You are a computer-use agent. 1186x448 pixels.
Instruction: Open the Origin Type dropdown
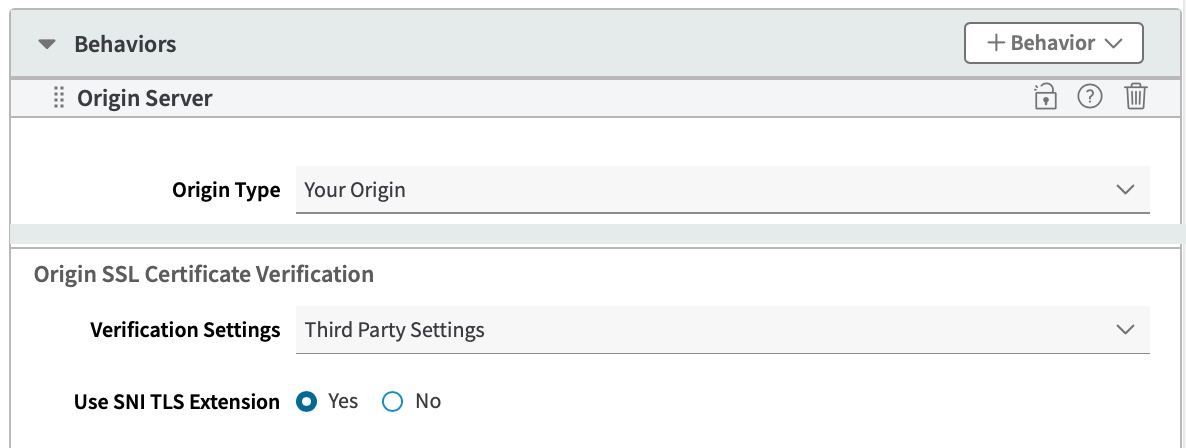pos(700,190)
